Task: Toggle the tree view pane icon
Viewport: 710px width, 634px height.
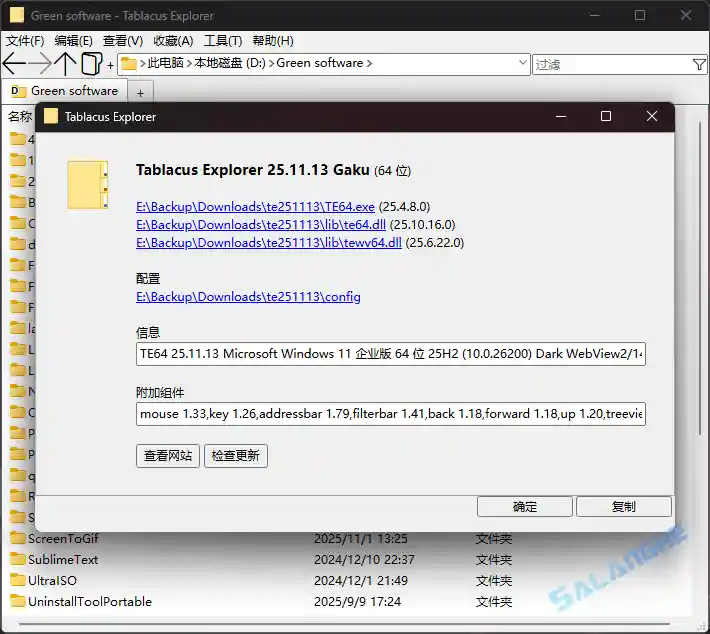Action: tap(92, 63)
